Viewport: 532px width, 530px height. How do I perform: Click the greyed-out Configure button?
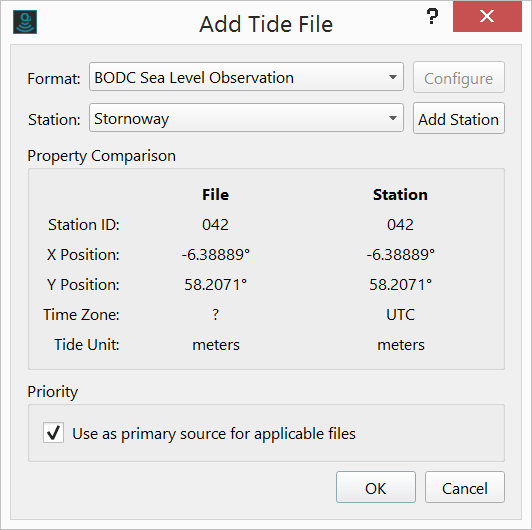point(459,77)
